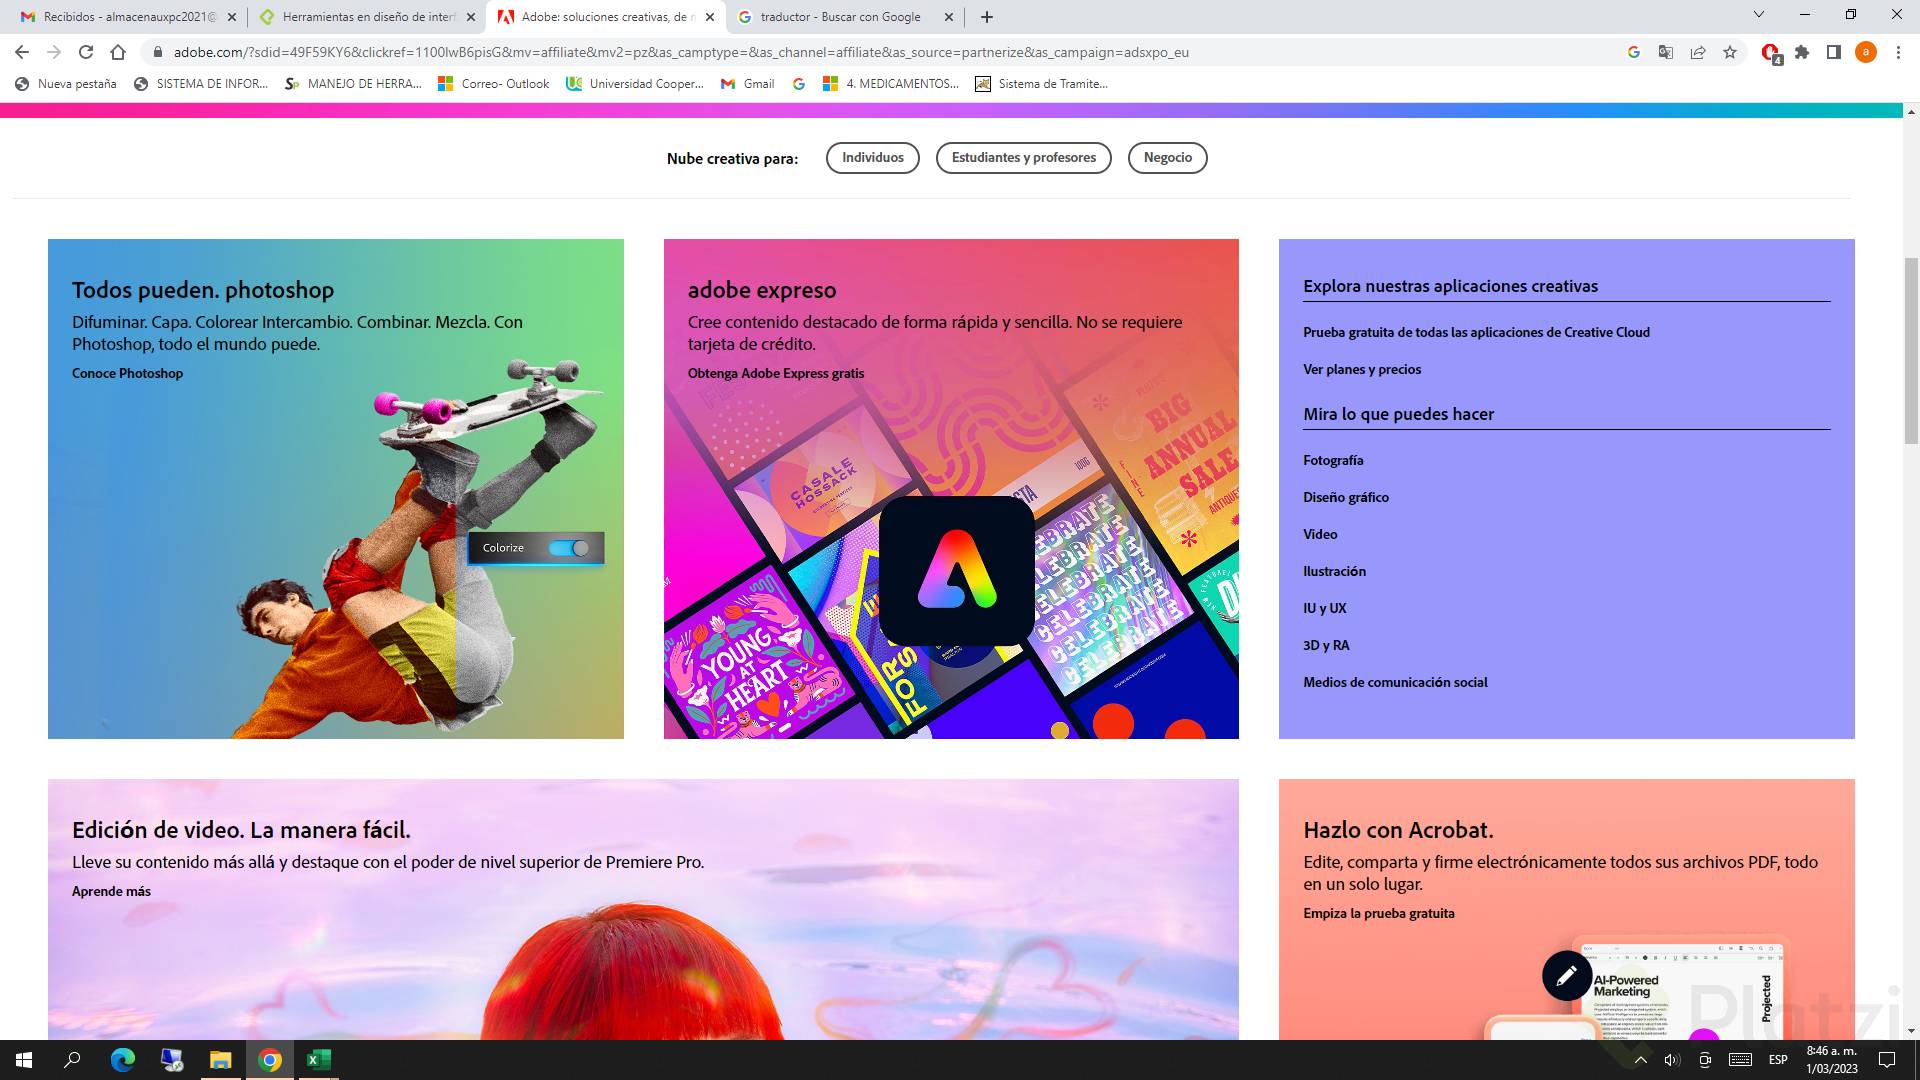Open the Chrome extensions puzzle icon
The height and width of the screenshot is (1080, 1920).
point(1802,52)
